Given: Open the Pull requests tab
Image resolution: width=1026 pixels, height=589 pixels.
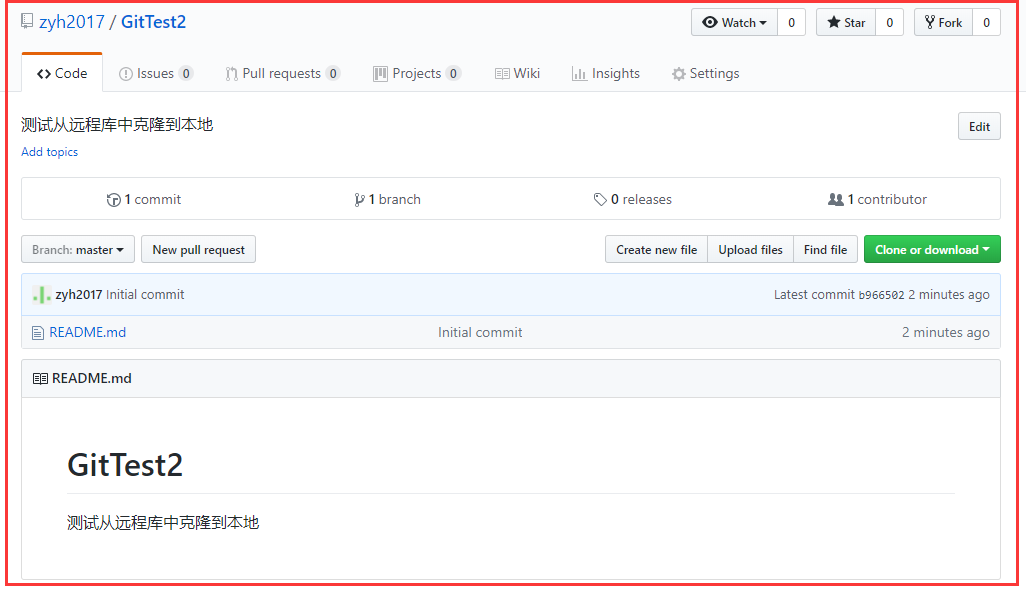Looking at the screenshot, I should point(282,73).
